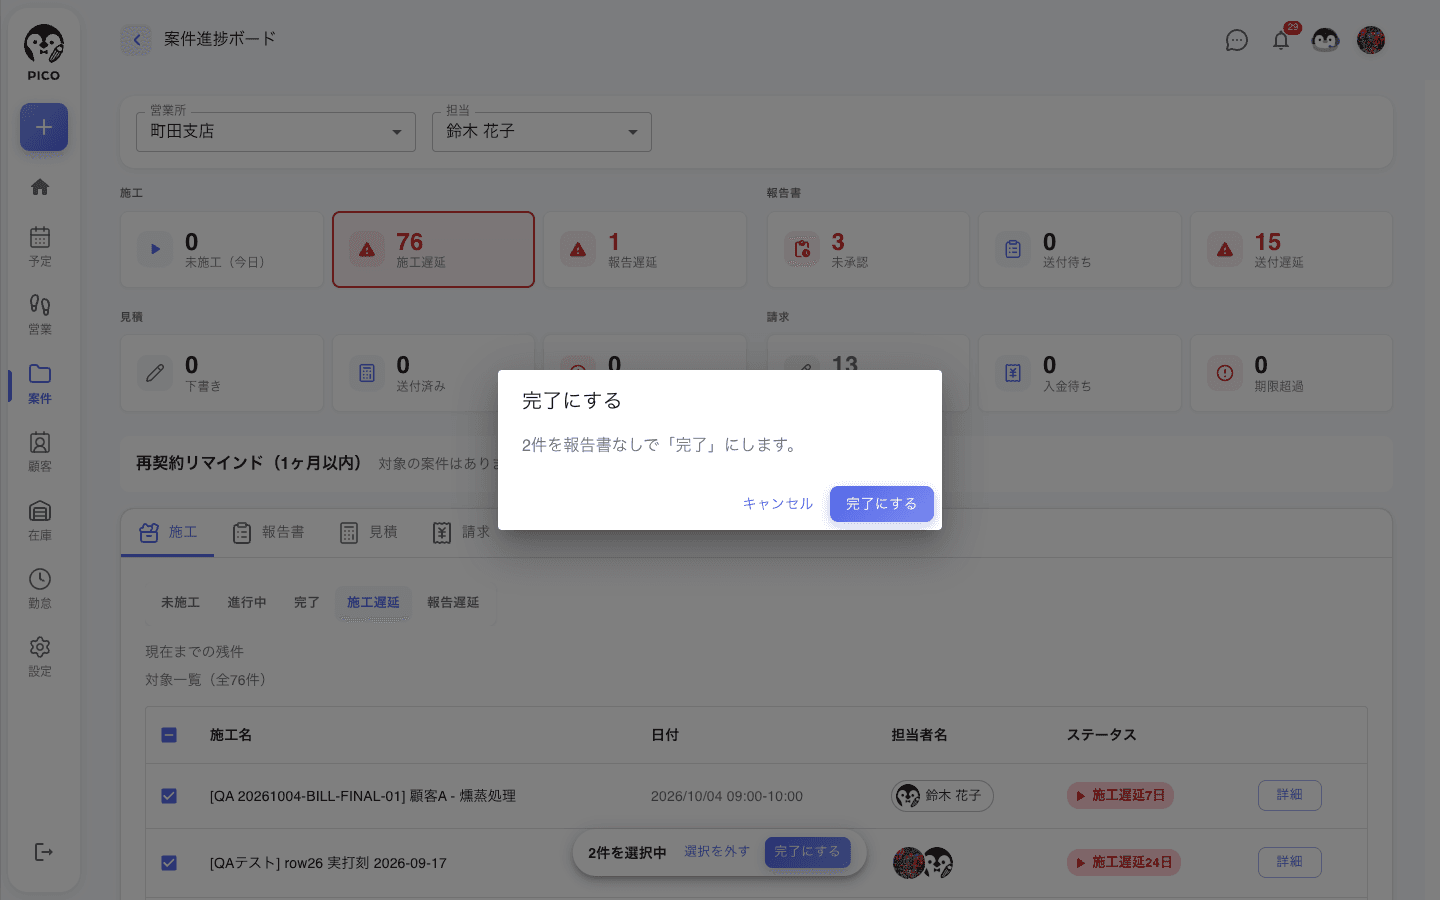
Task: Go back using the chevron arrow
Action: click(136, 40)
